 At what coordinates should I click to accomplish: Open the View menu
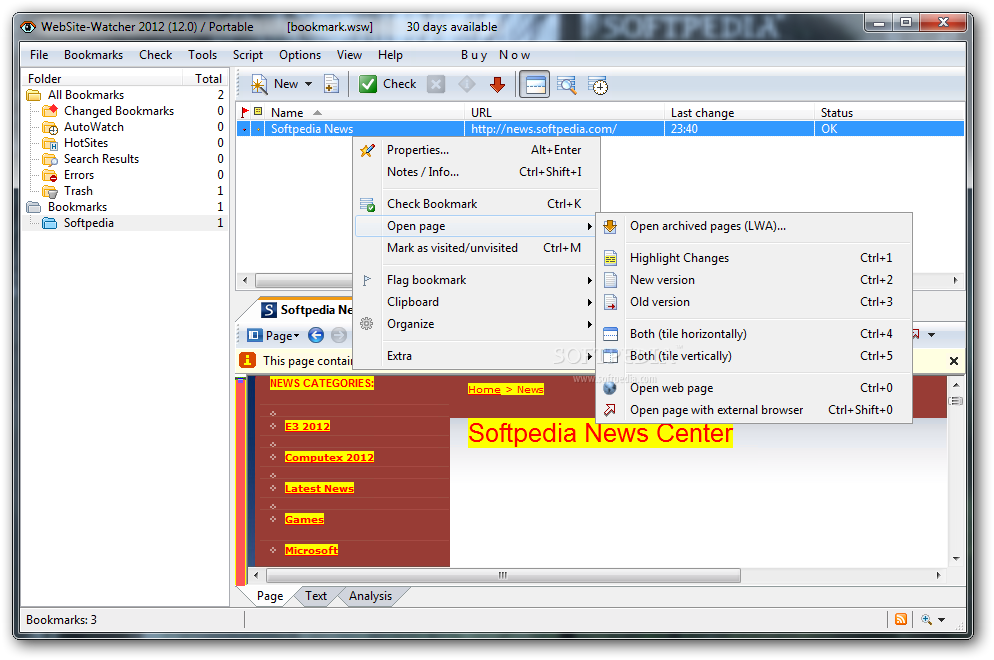pos(349,55)
